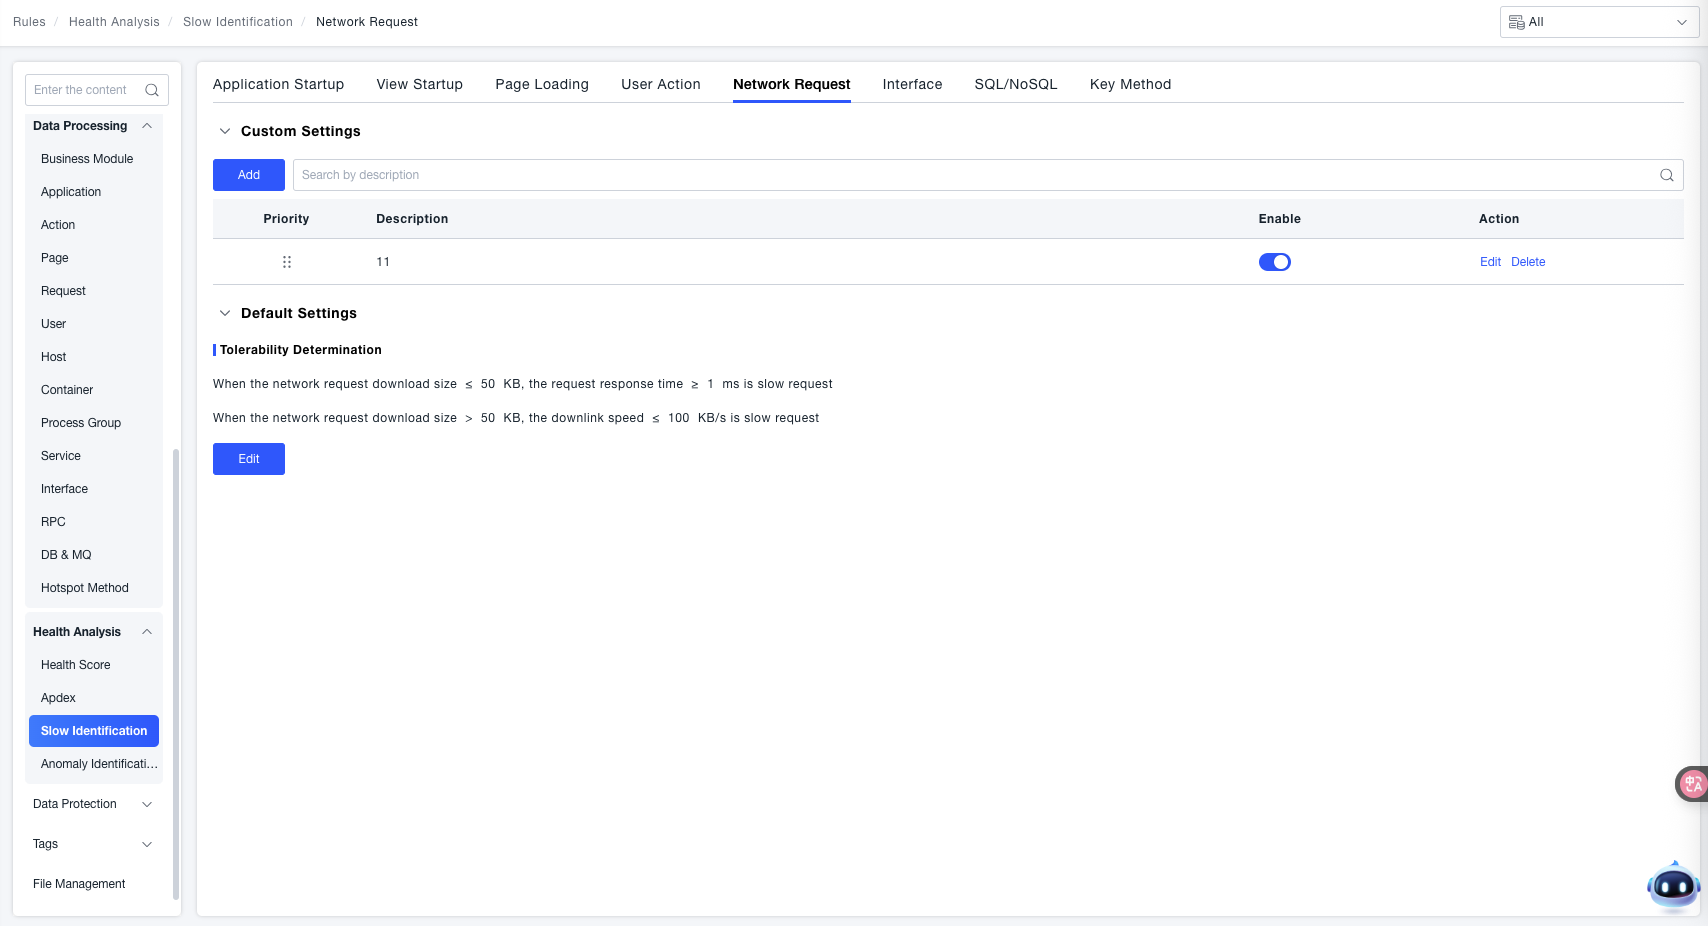Click the search icon in description search field

1666,175
